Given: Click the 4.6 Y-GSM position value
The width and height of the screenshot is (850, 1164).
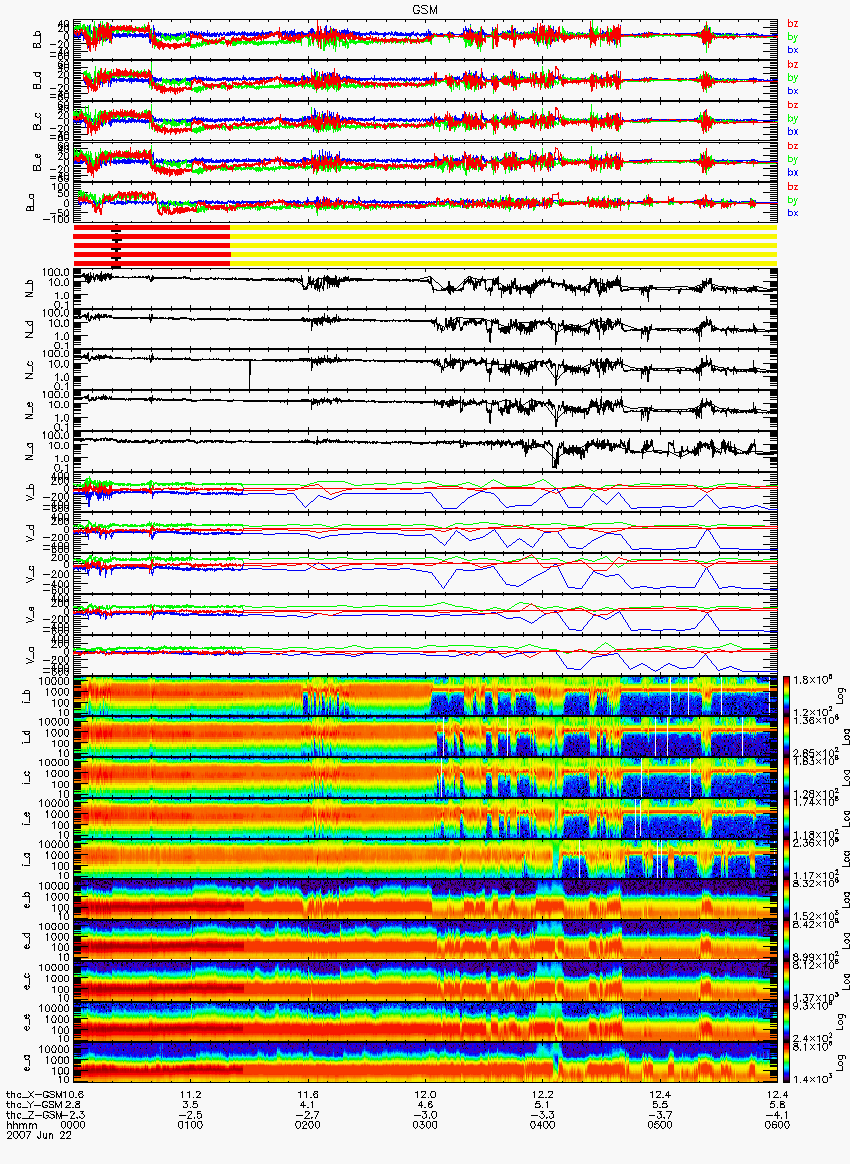Looking at the screenshot, I should (425, 1105).
